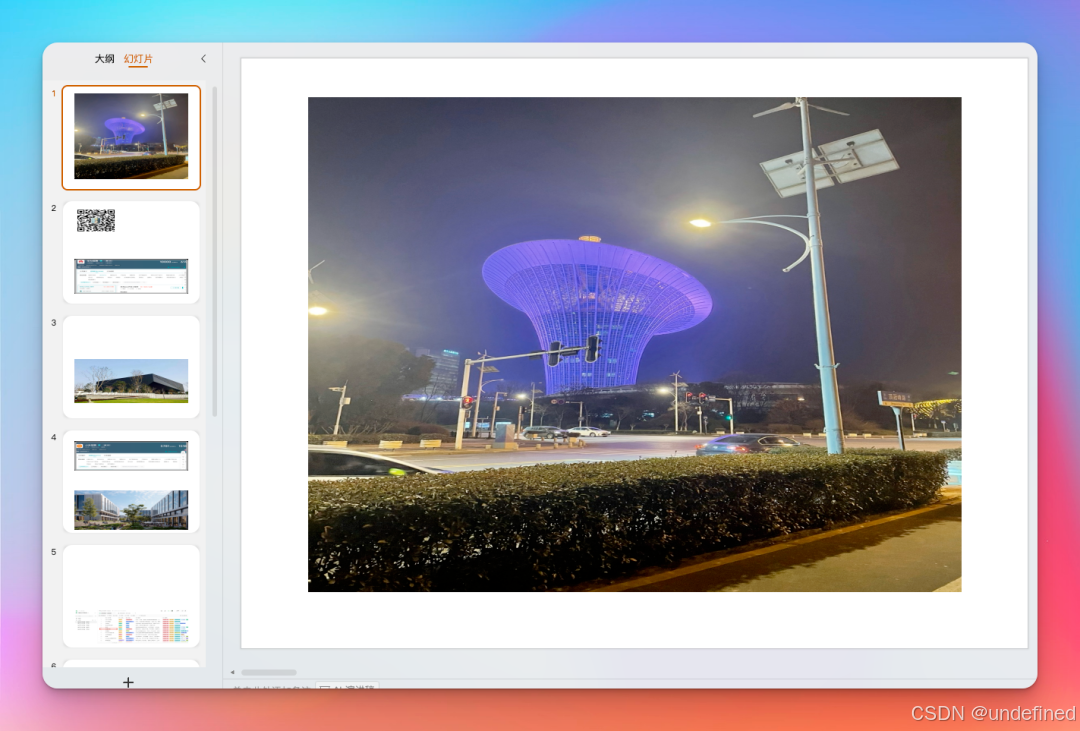Select slide 4 thumbnail with office courtyard
Image resolution: width=1080 pixels, height=731 pixels.
tap(131, 482)
